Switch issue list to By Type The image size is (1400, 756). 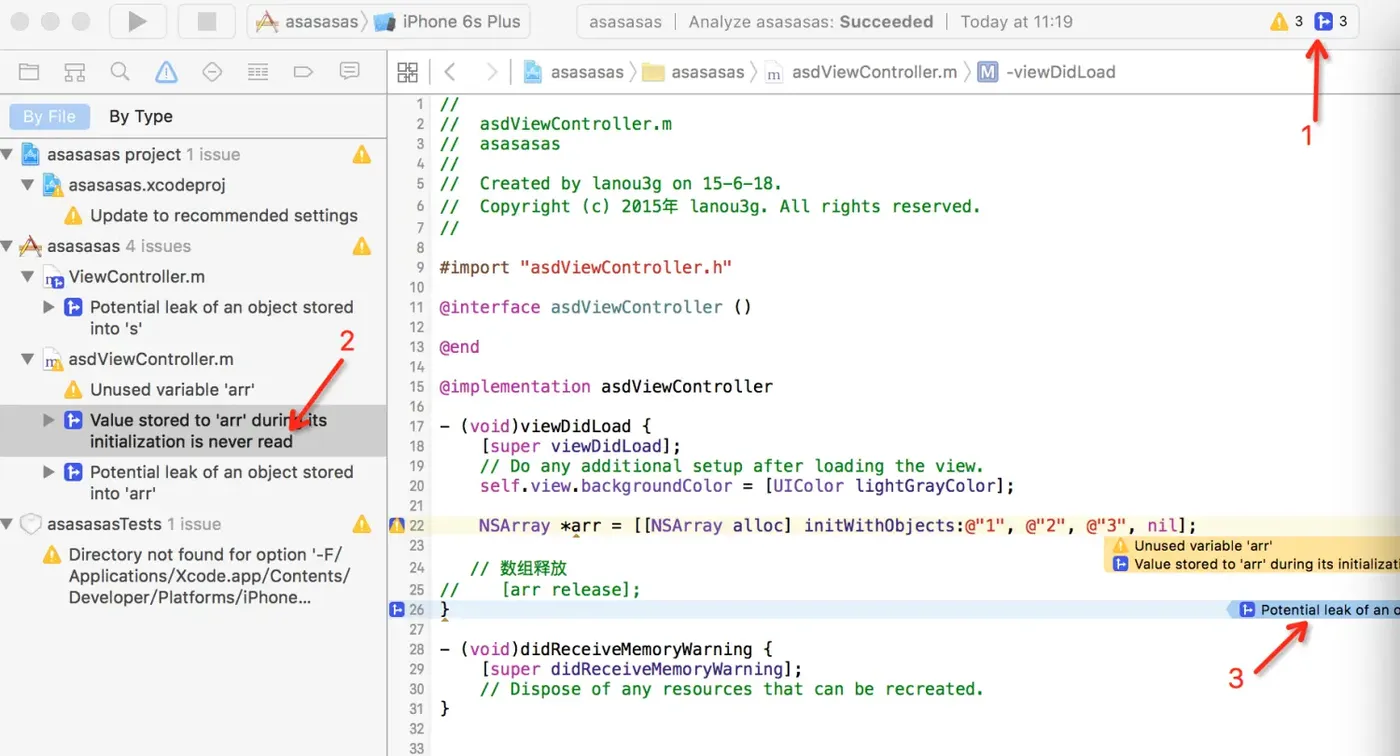pyautogui.click(x=141, y=116)
